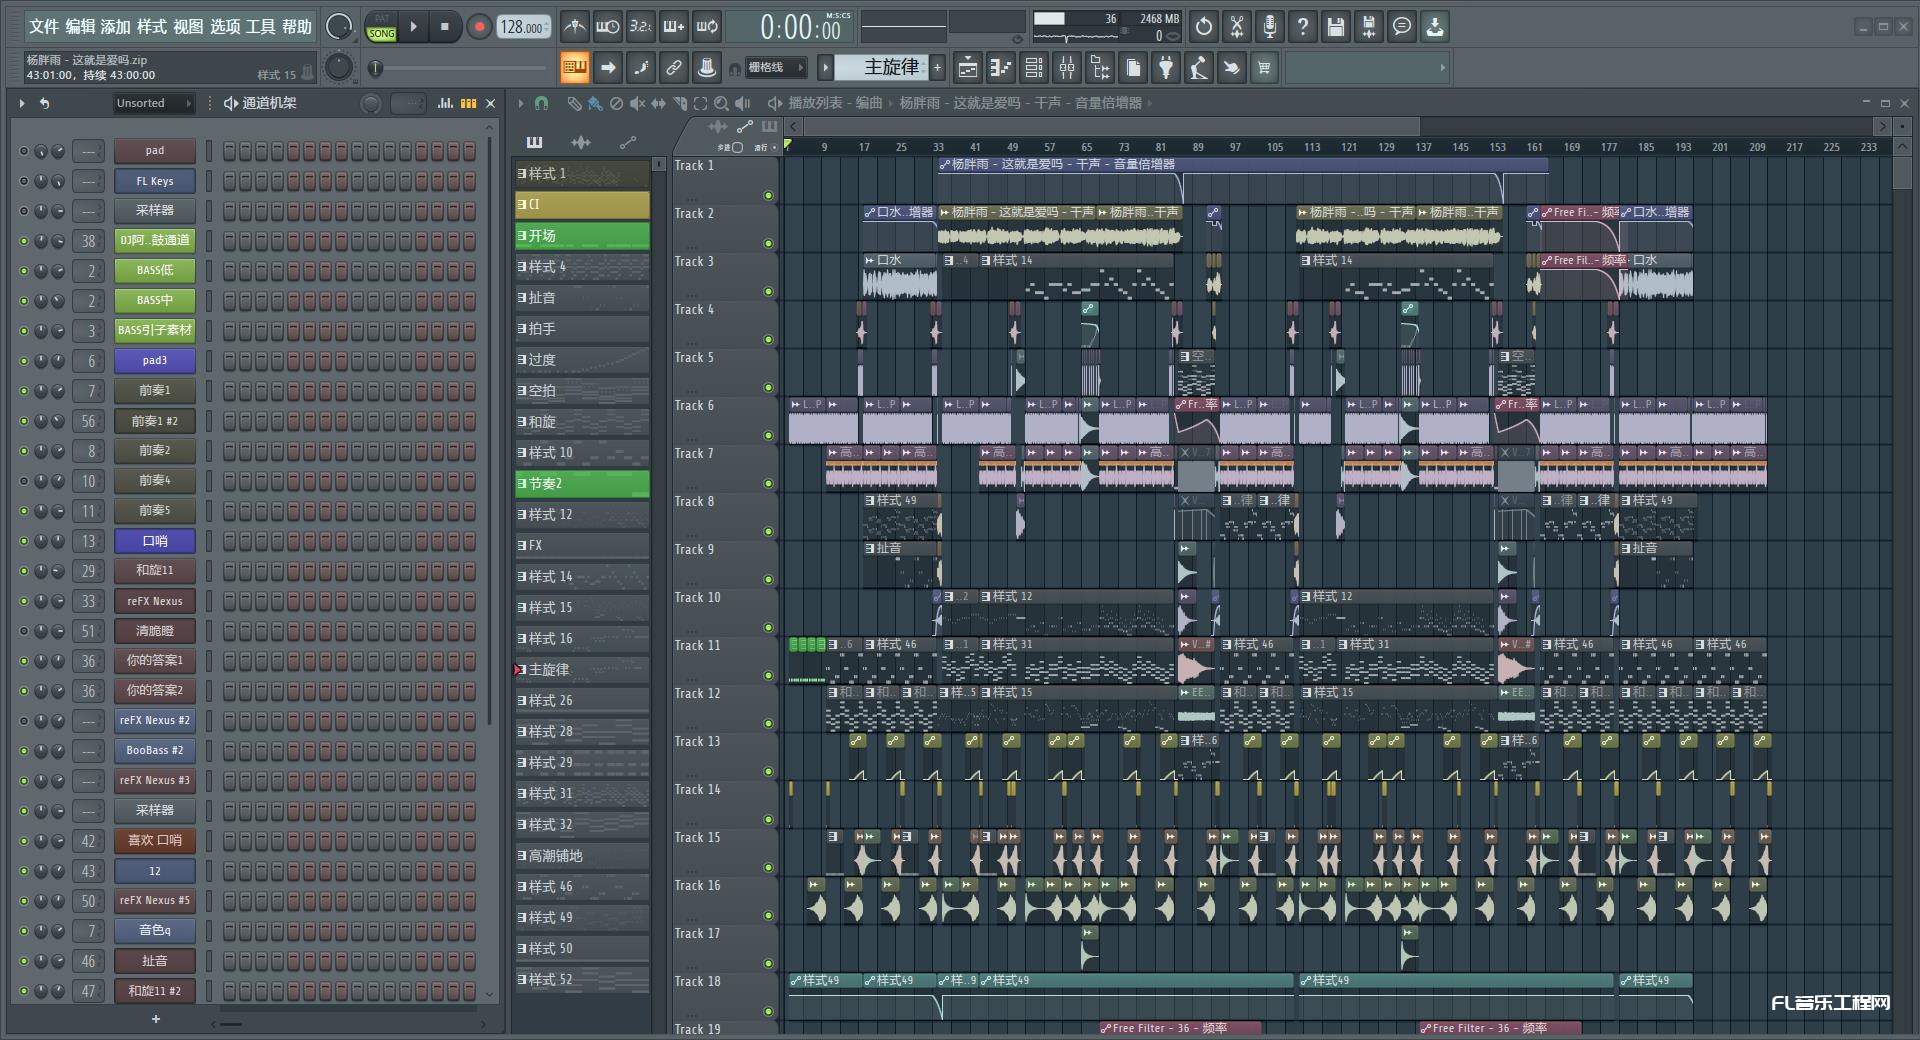Screen dimensions: 1920x1040
Task: Activate the metronome button
Action: 574,27
